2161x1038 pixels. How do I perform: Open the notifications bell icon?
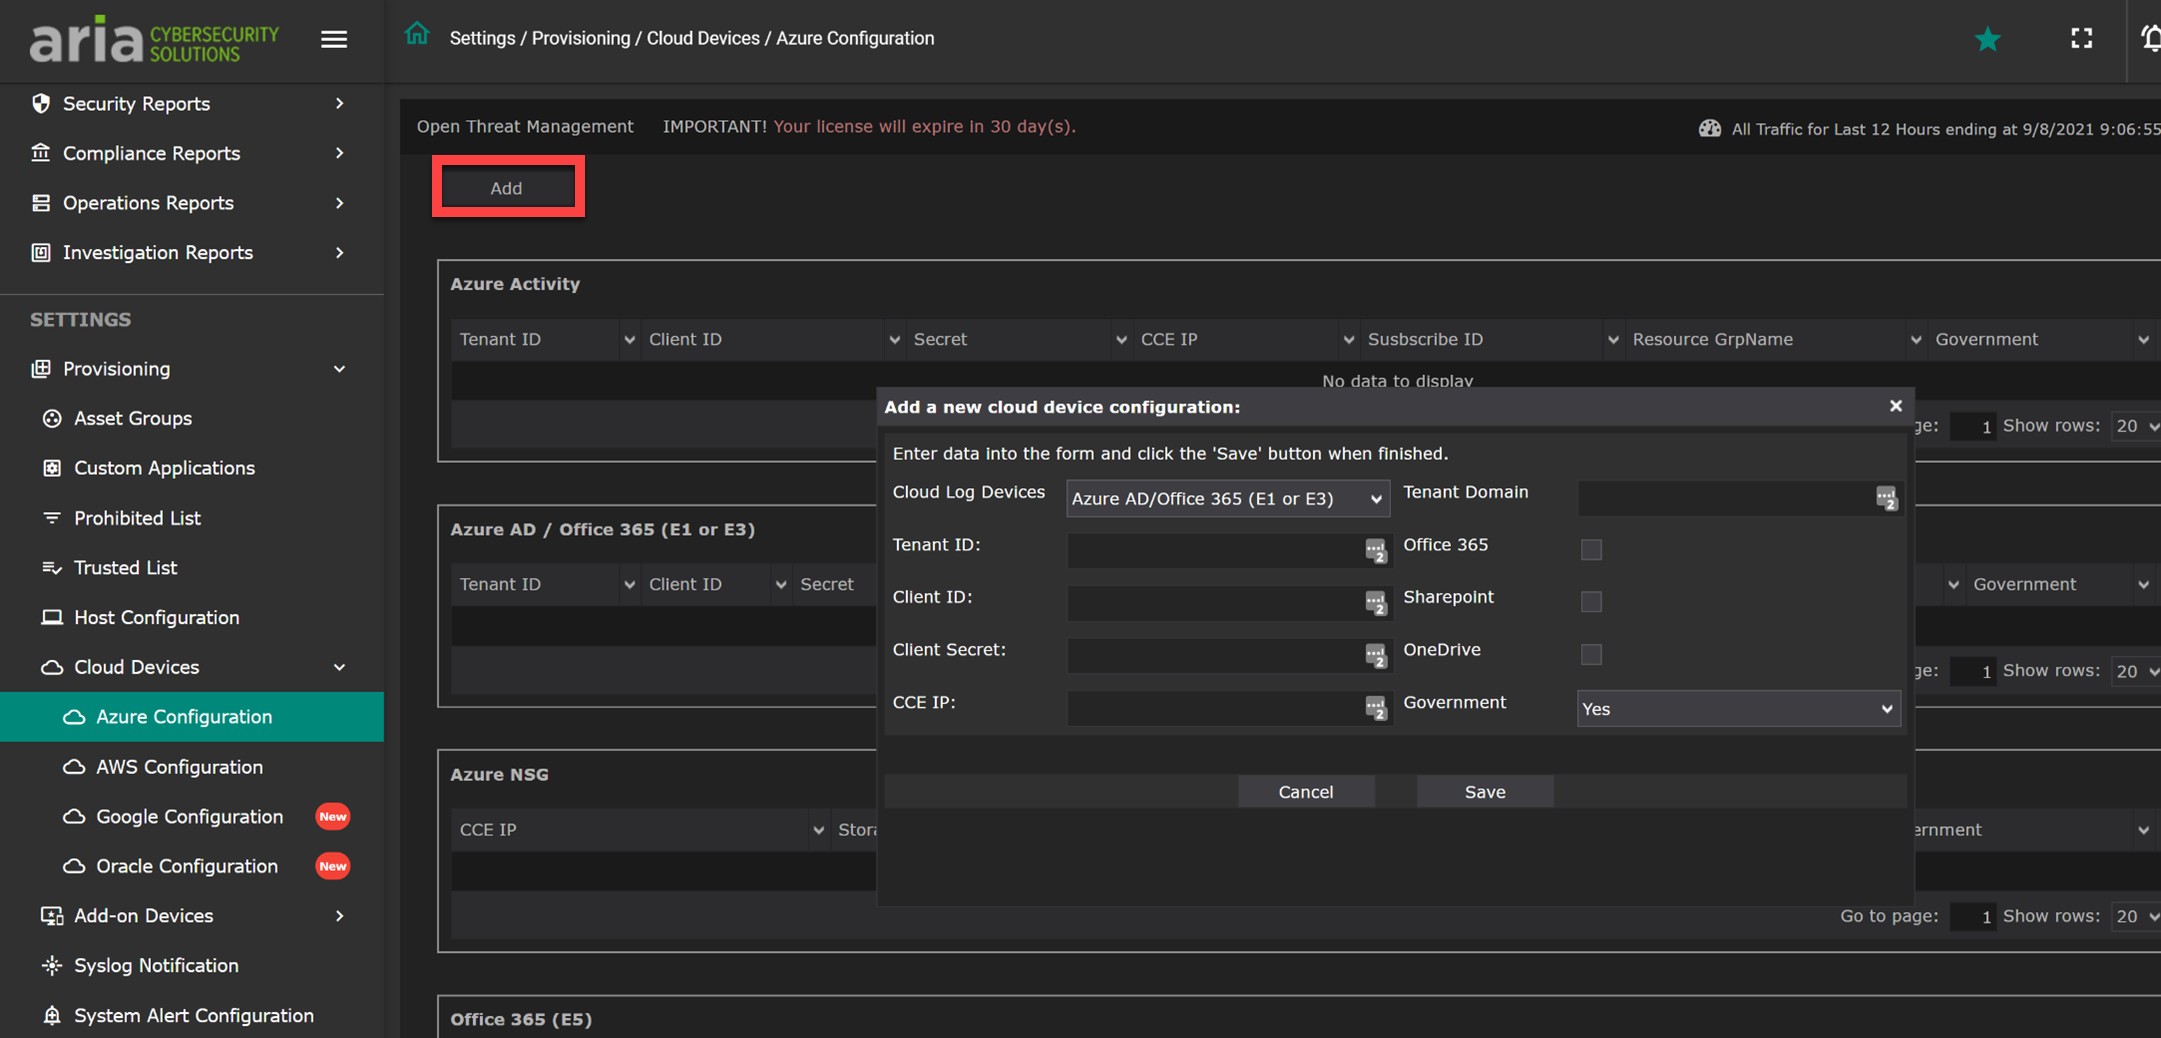[x=2150, y=38]
